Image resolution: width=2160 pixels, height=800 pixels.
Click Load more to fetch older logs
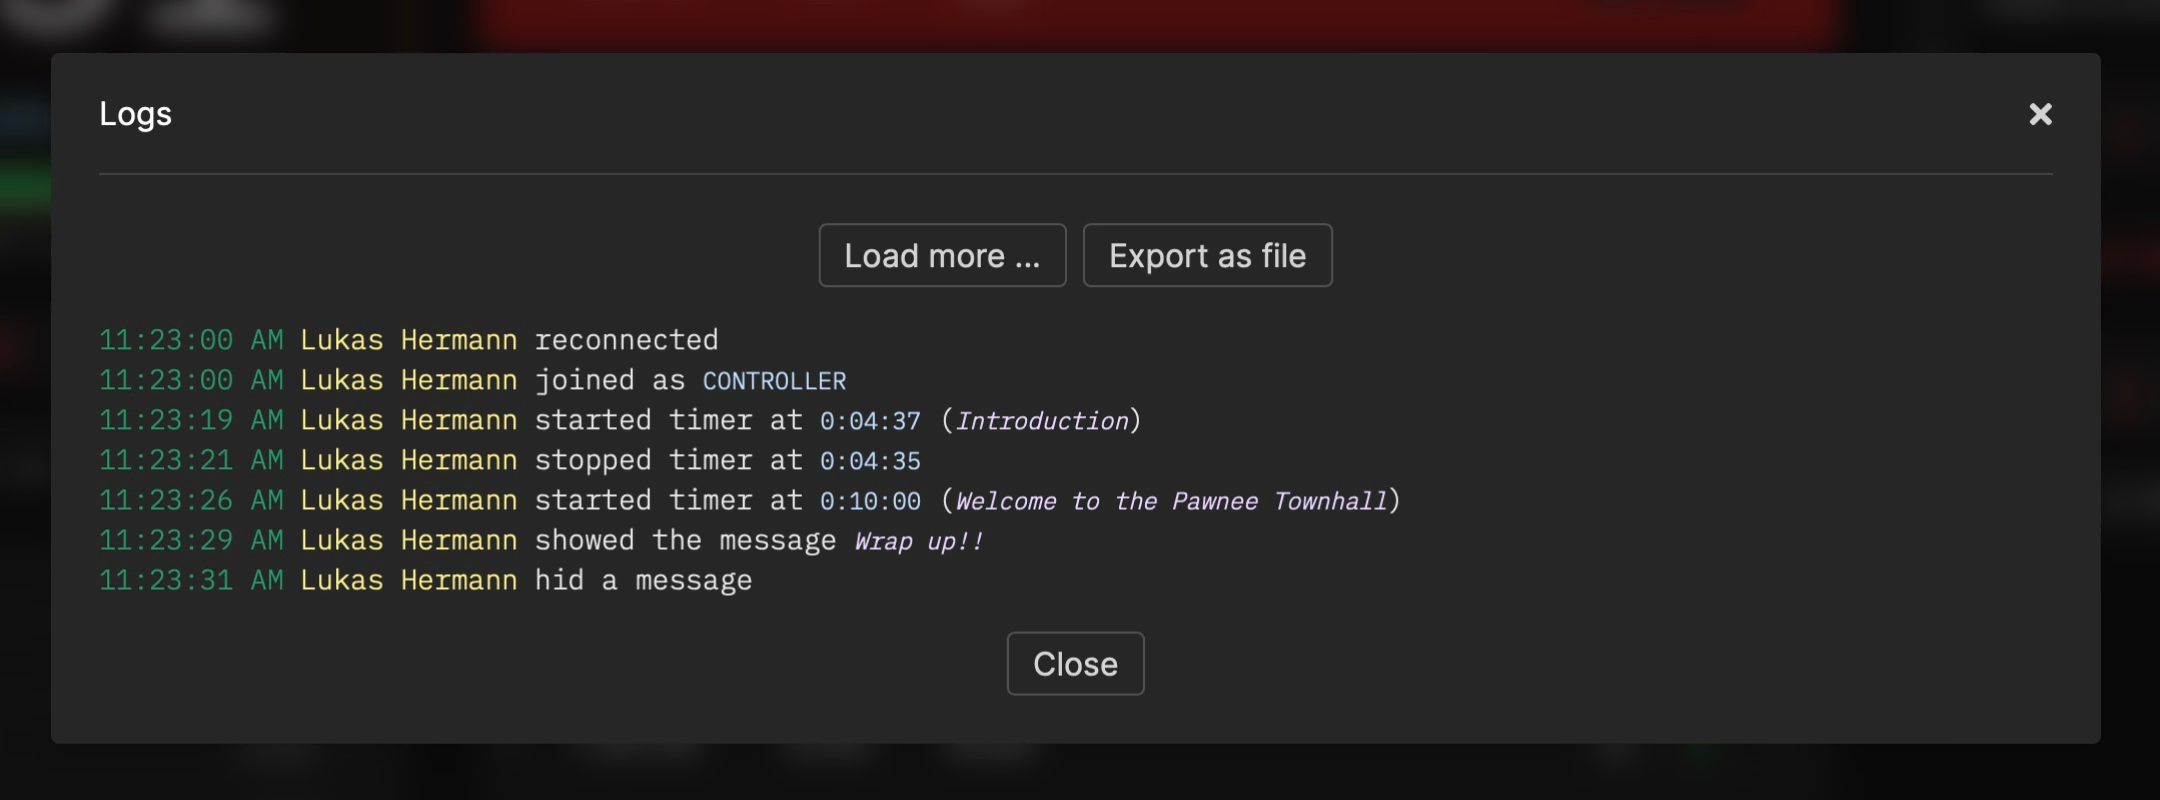(941, 255)
